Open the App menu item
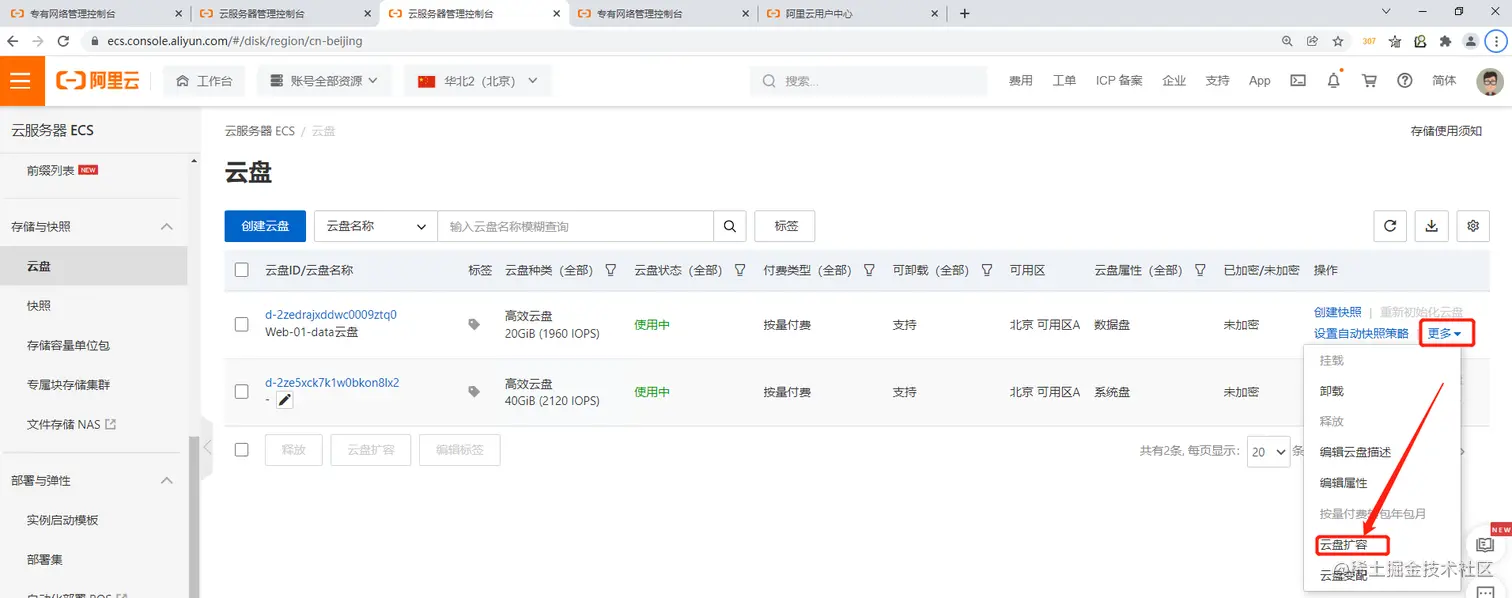1512x598 pixels. tap(1260, 81)
